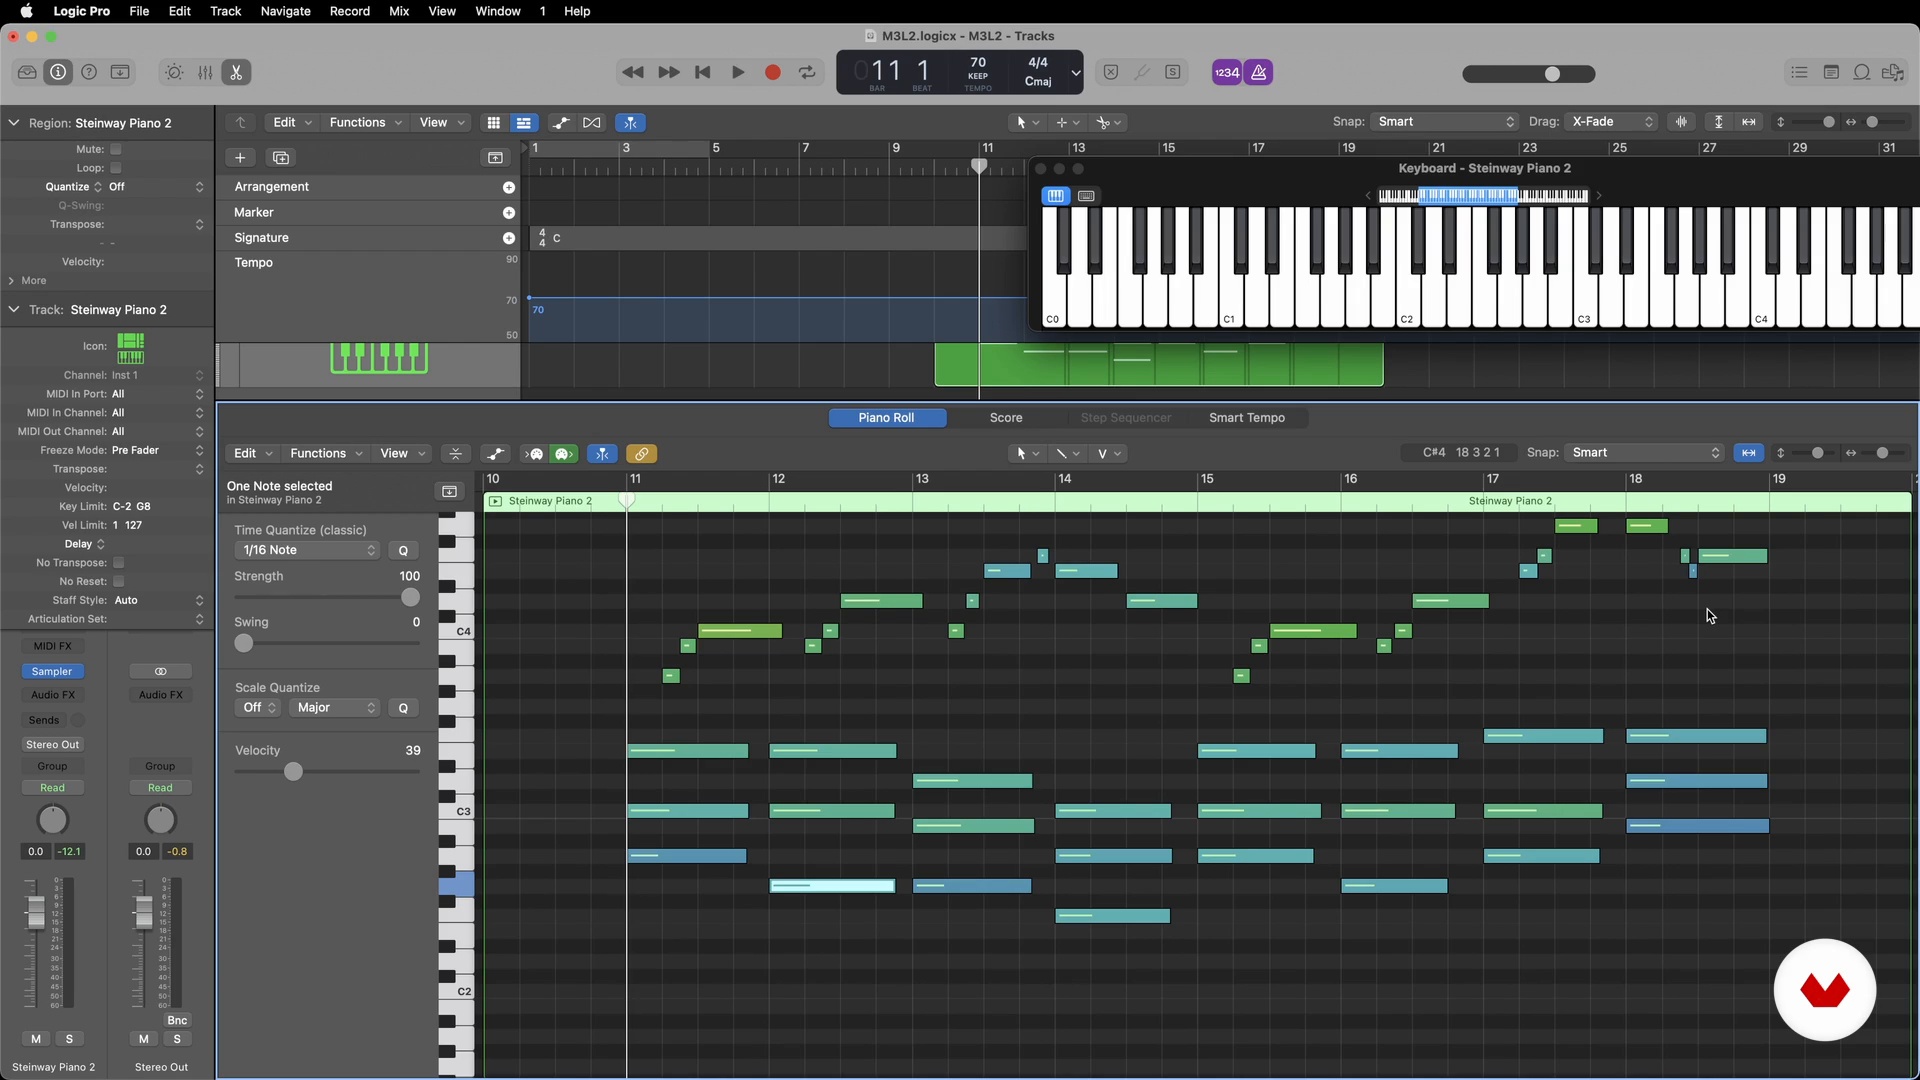Toggle Piano Roll automation icon
Viewport: 1920px width, 1080px height.
(x=494, y=454)
